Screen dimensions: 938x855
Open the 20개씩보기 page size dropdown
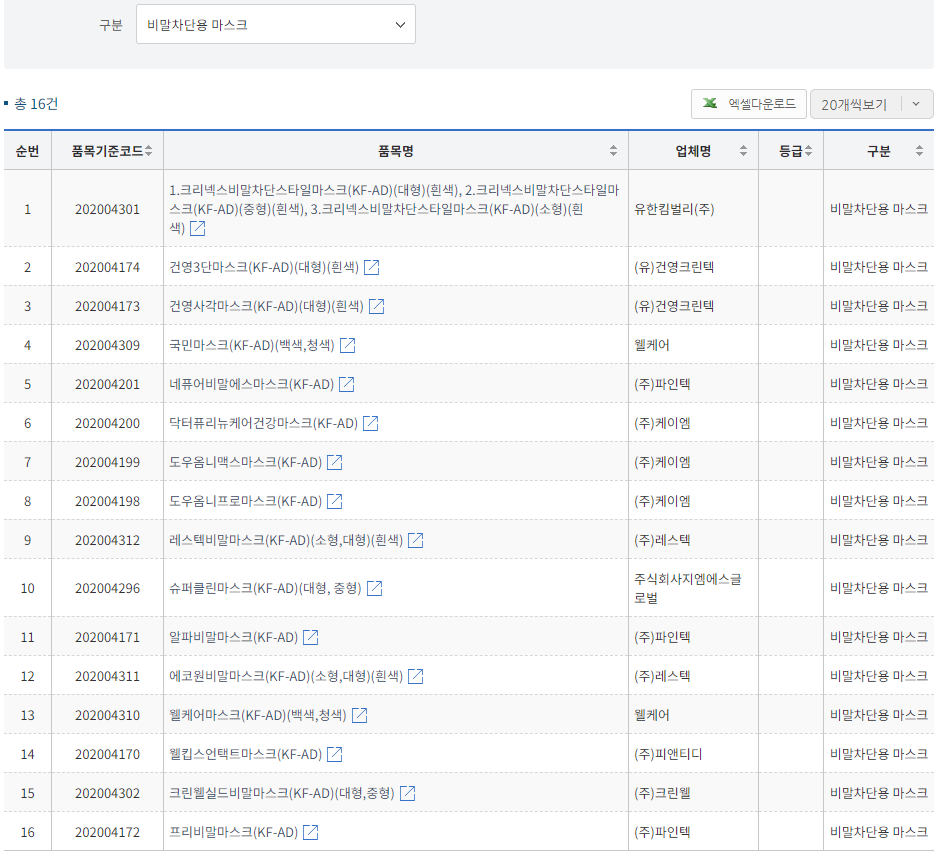point(872,104)
